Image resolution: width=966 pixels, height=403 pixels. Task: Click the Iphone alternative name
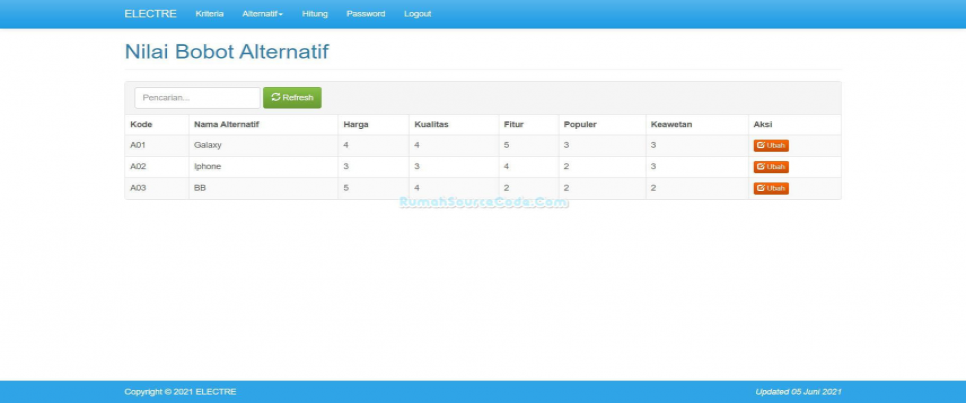pyautogui.click(x=207, y=166)
